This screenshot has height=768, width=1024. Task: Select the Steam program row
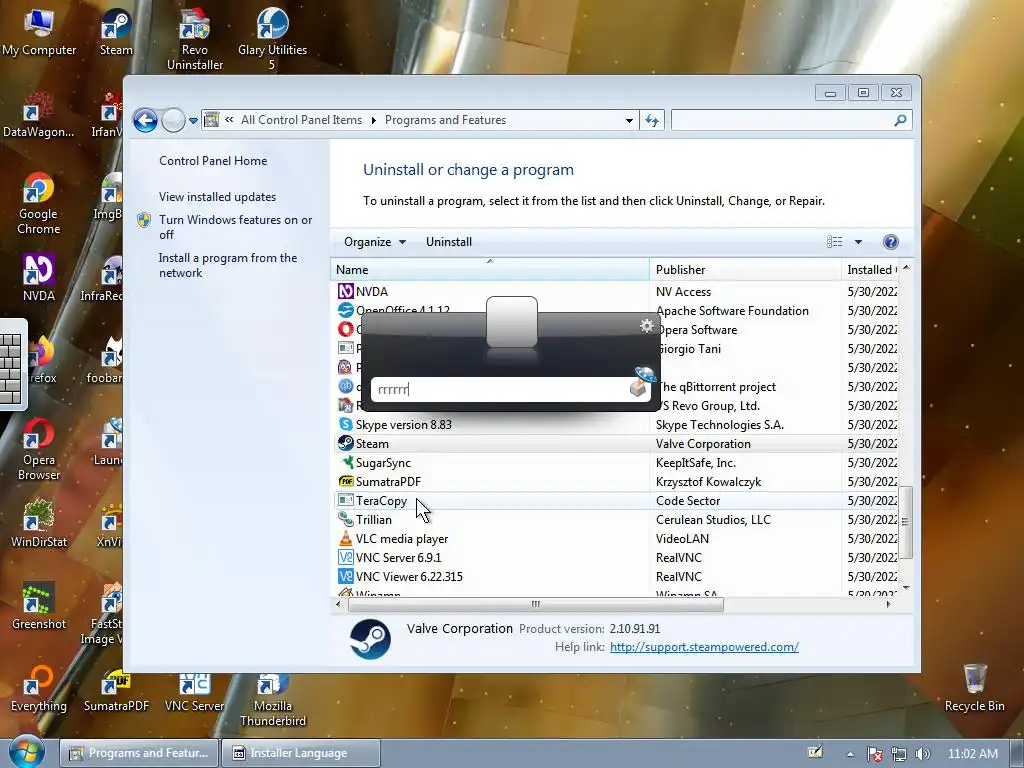[x=616, y=443]
